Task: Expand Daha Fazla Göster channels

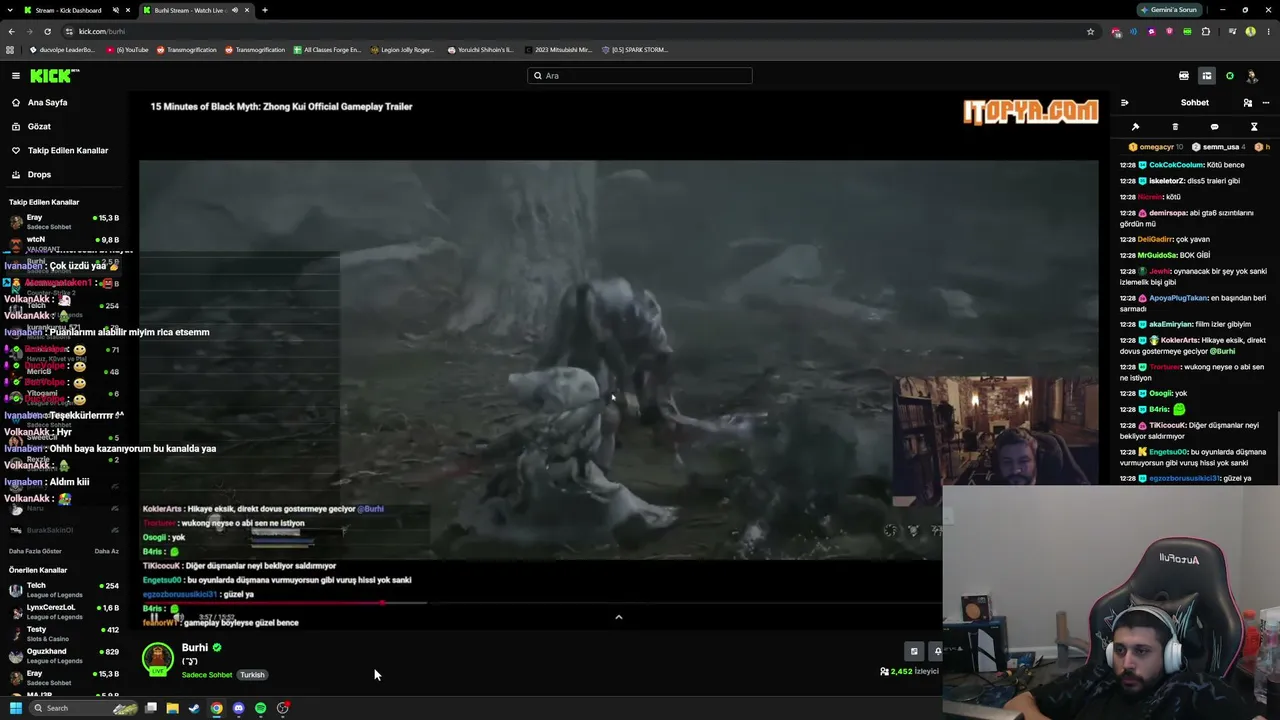Action: [35, 551]
